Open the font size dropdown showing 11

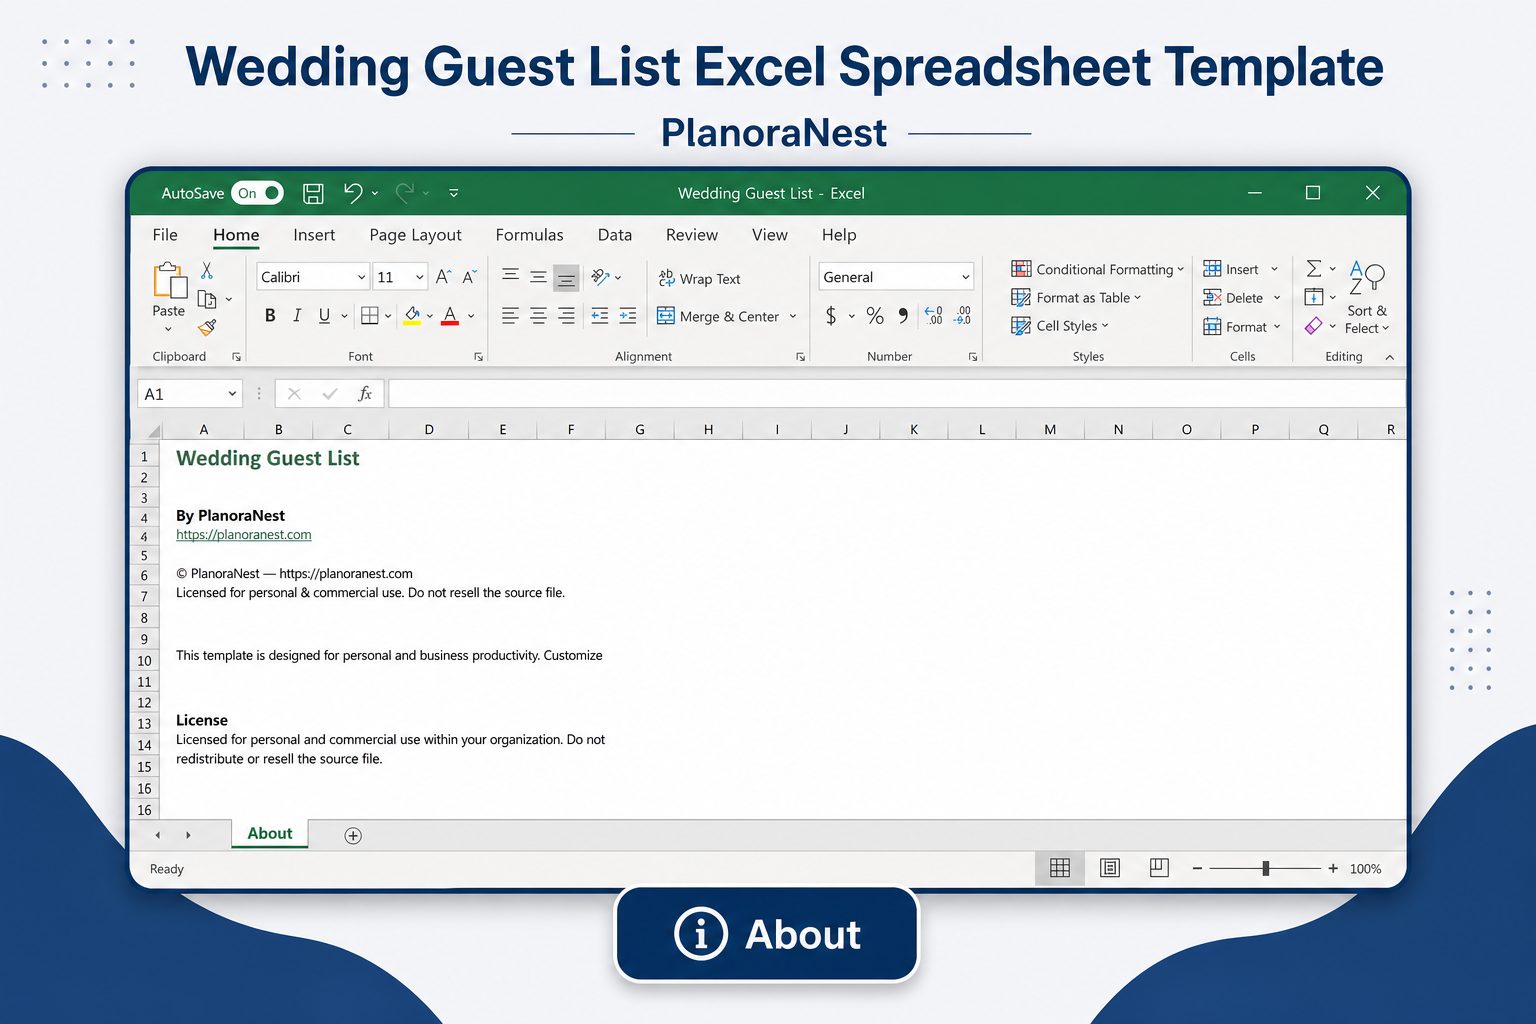419,277
